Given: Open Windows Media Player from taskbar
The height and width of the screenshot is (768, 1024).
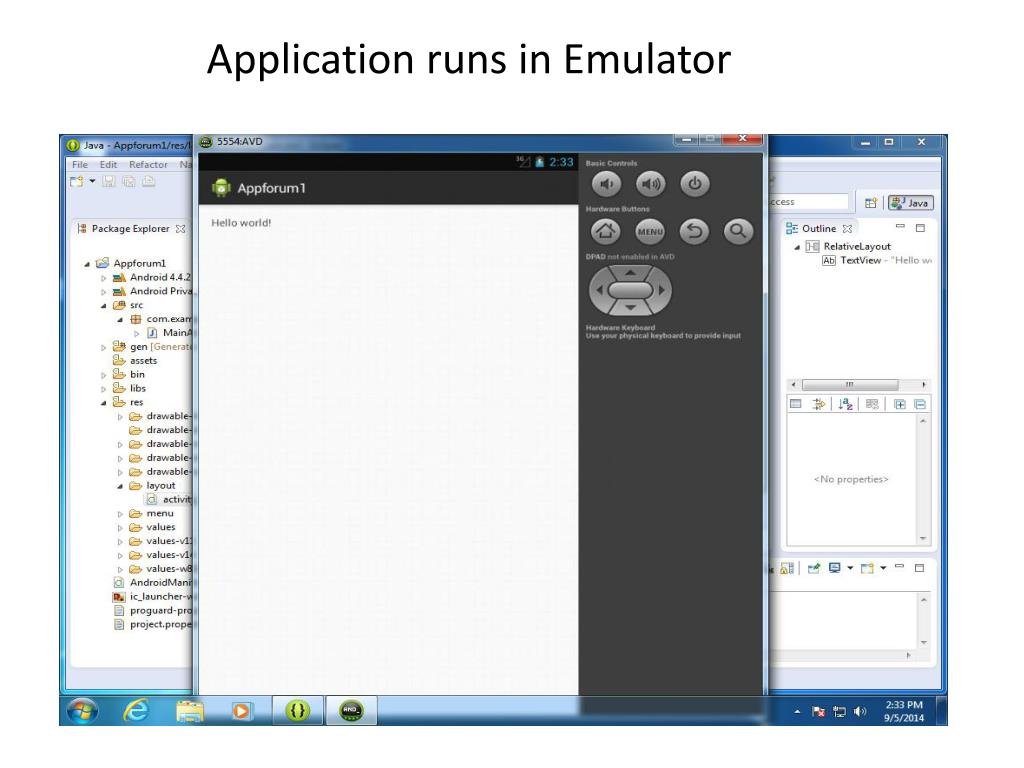Looking at the screenshot, I should pyautogui.click(x=241, y=711).
